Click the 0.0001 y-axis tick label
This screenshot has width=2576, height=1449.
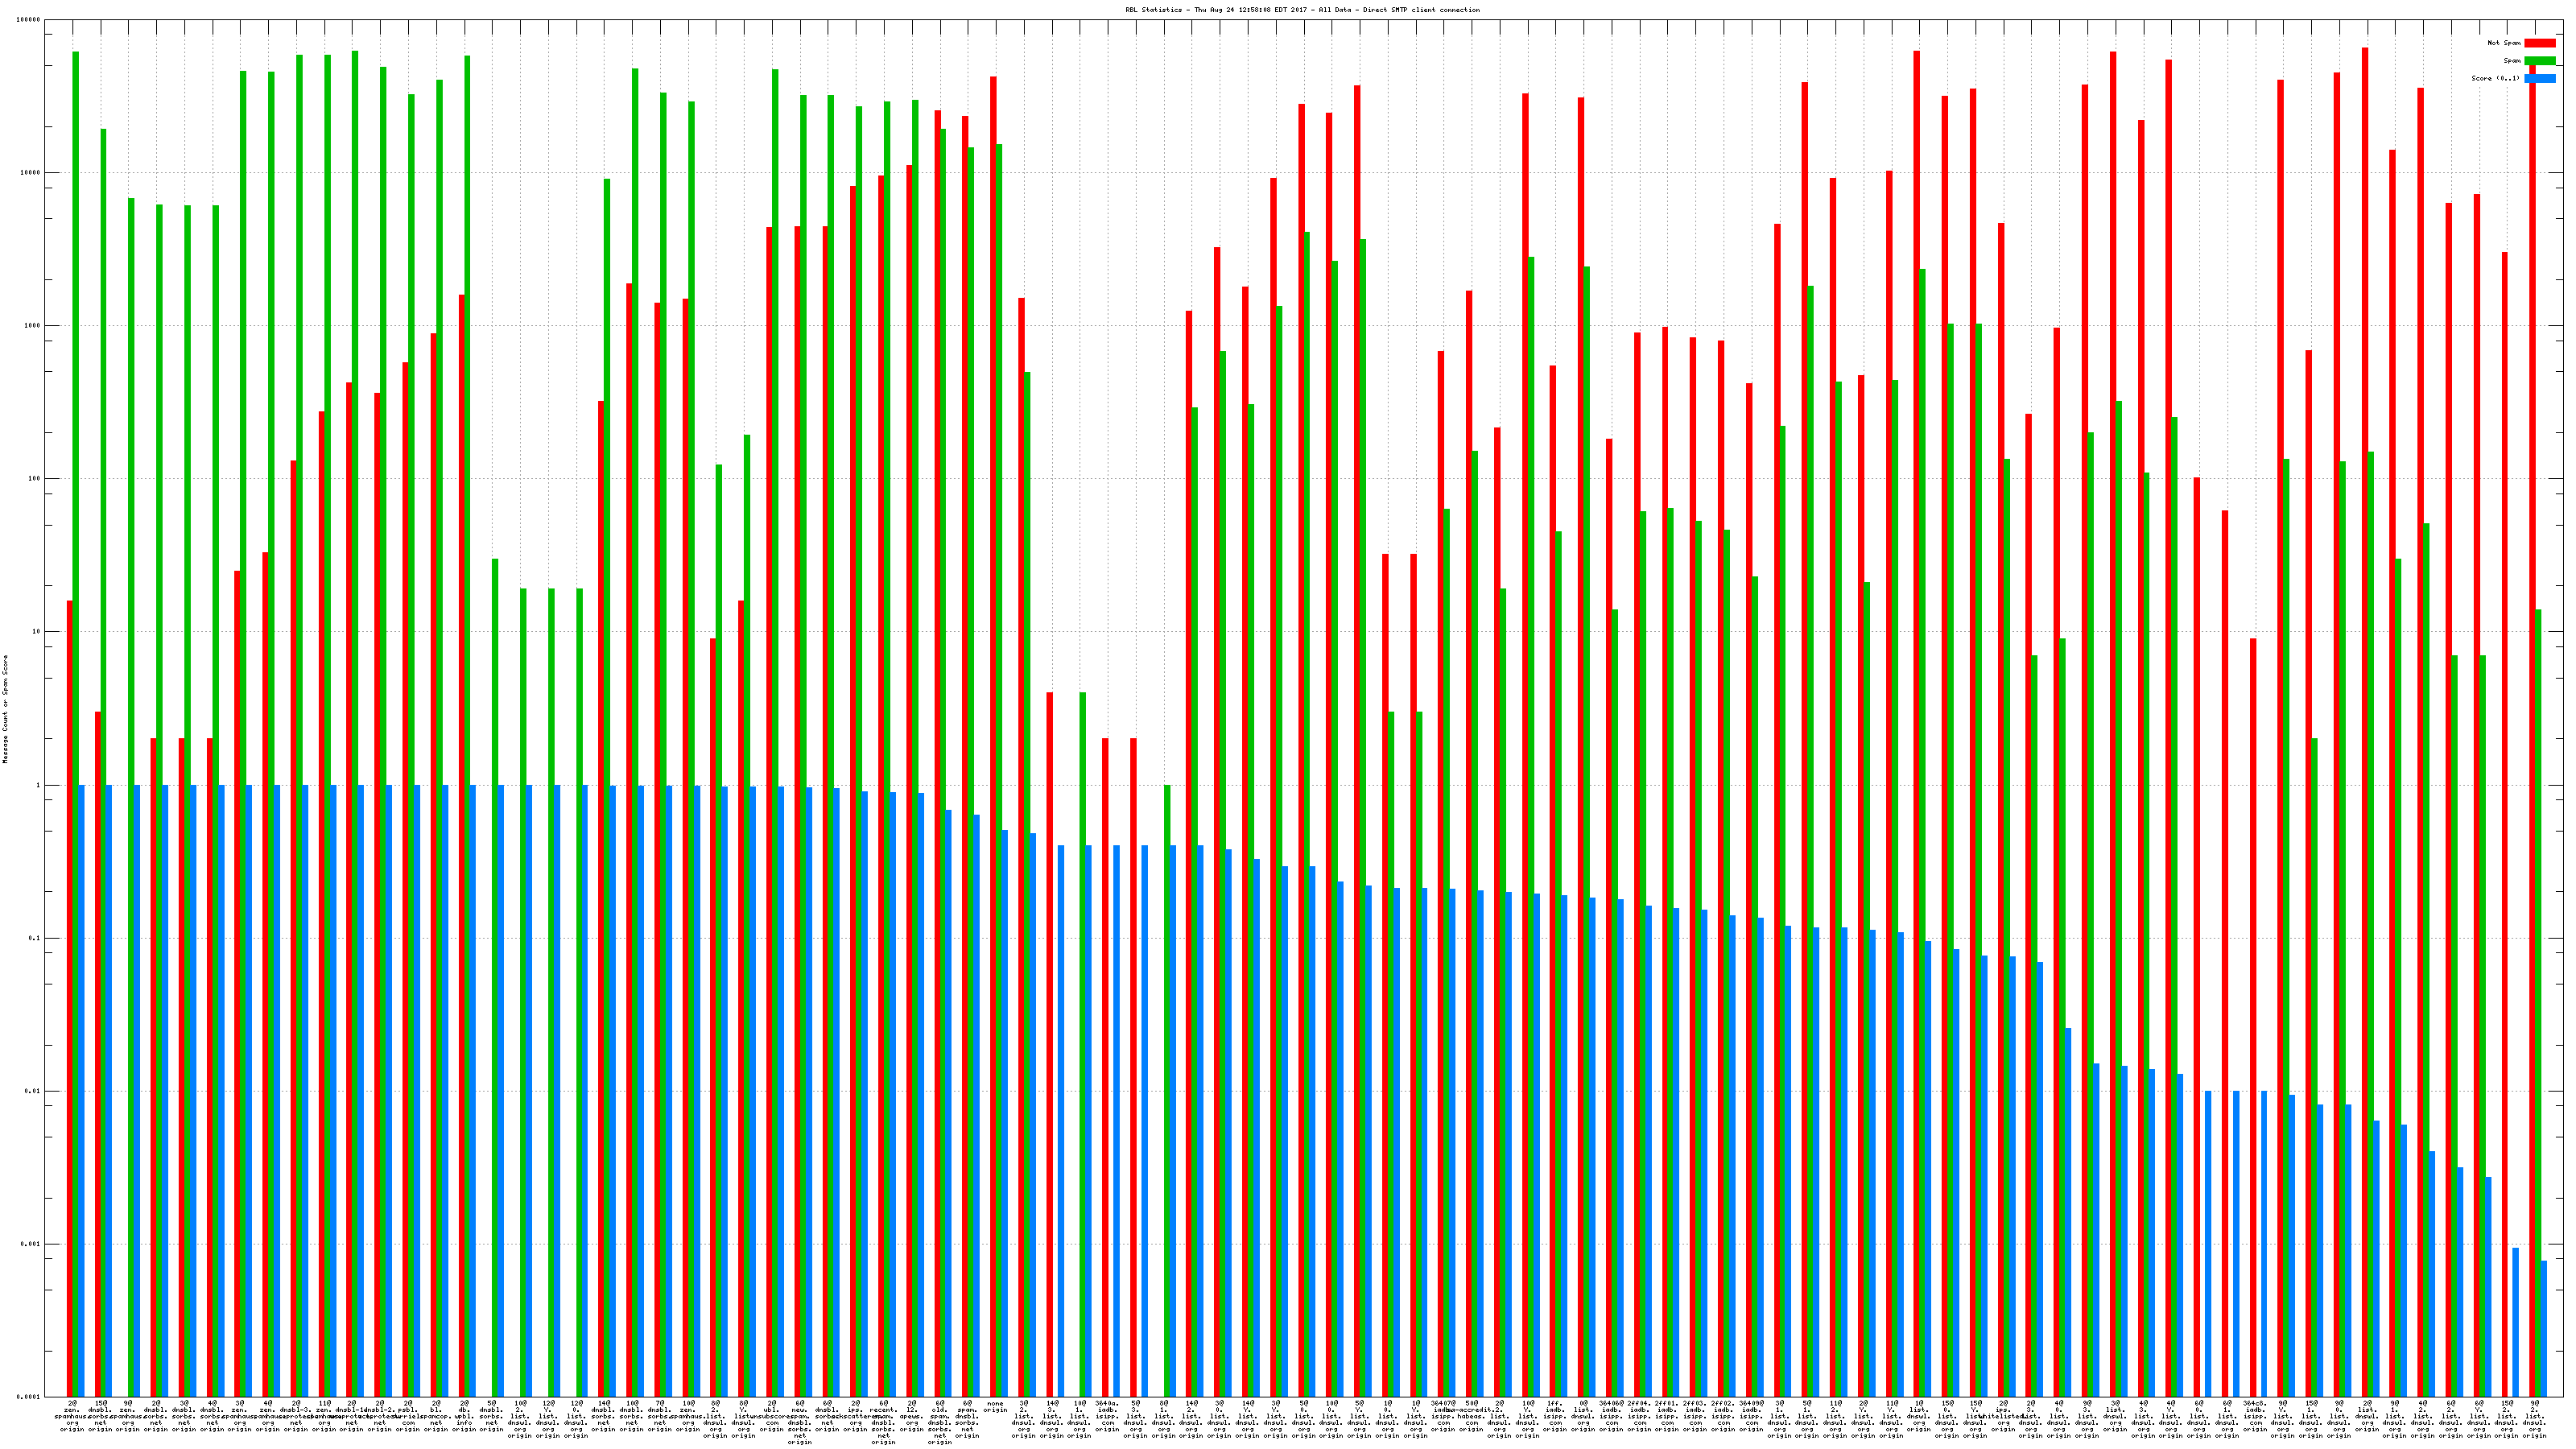pos(28,1397)
